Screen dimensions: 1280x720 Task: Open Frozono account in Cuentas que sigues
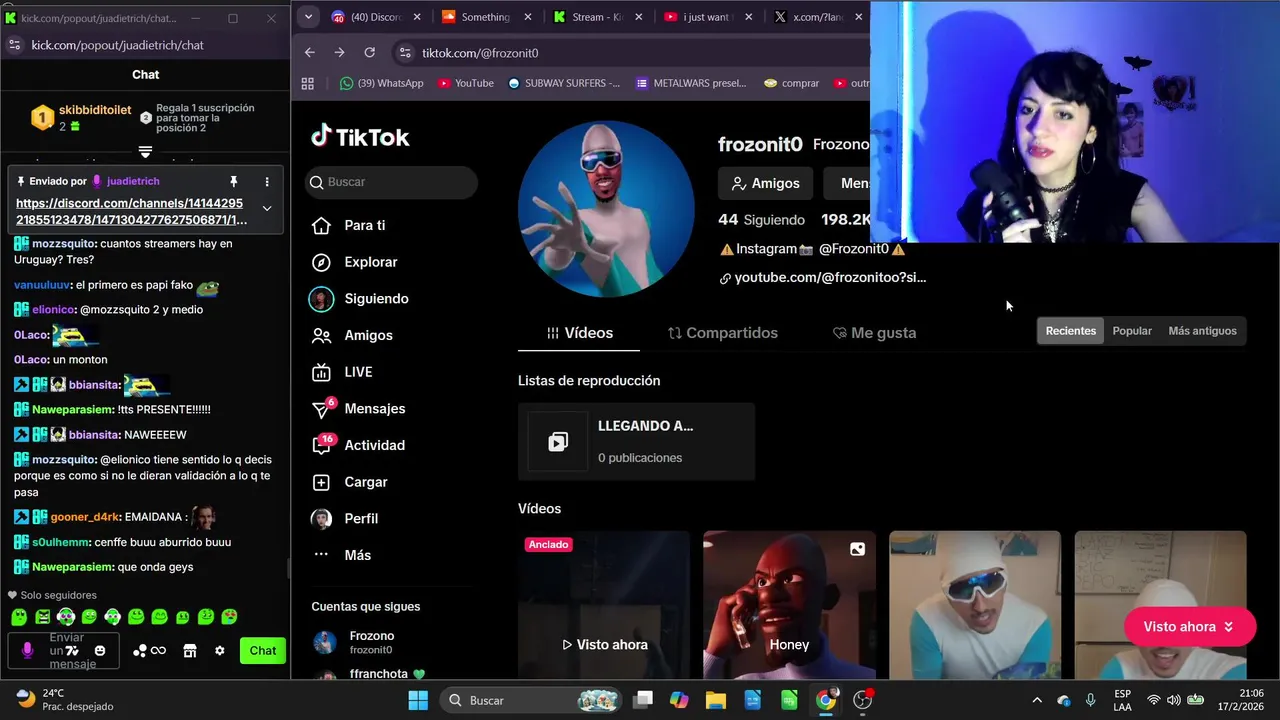(x=366, y=642)
